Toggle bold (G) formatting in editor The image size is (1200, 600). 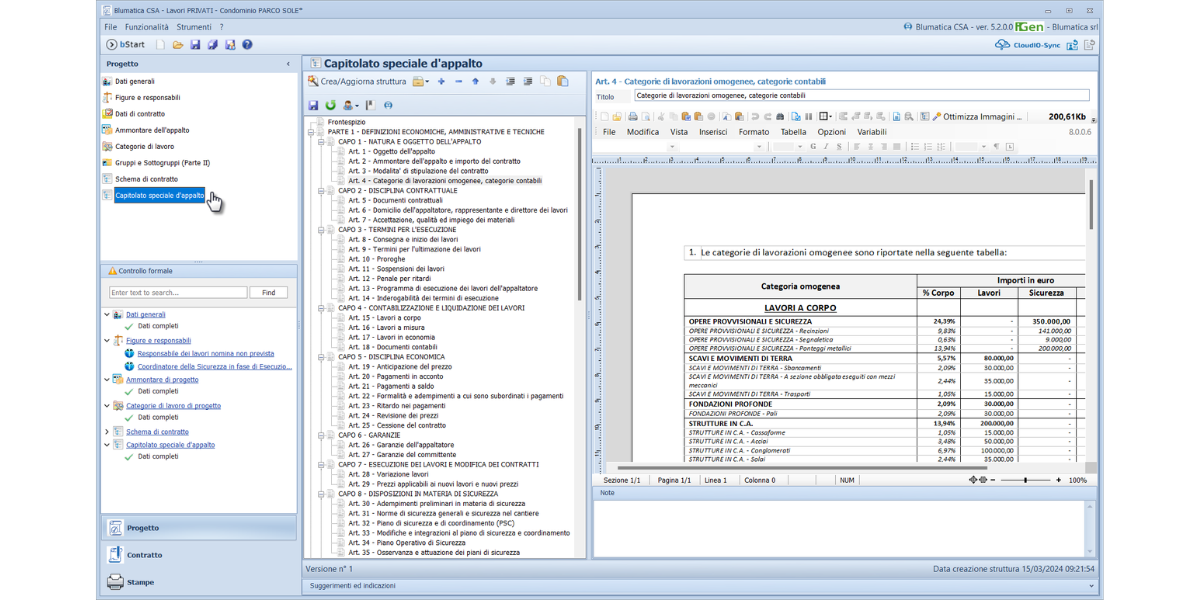(813, 147)
